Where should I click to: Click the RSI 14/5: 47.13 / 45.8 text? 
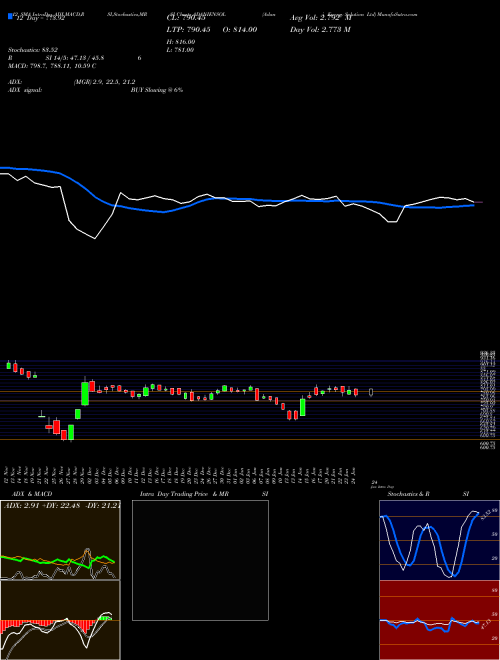coord(74,58)
